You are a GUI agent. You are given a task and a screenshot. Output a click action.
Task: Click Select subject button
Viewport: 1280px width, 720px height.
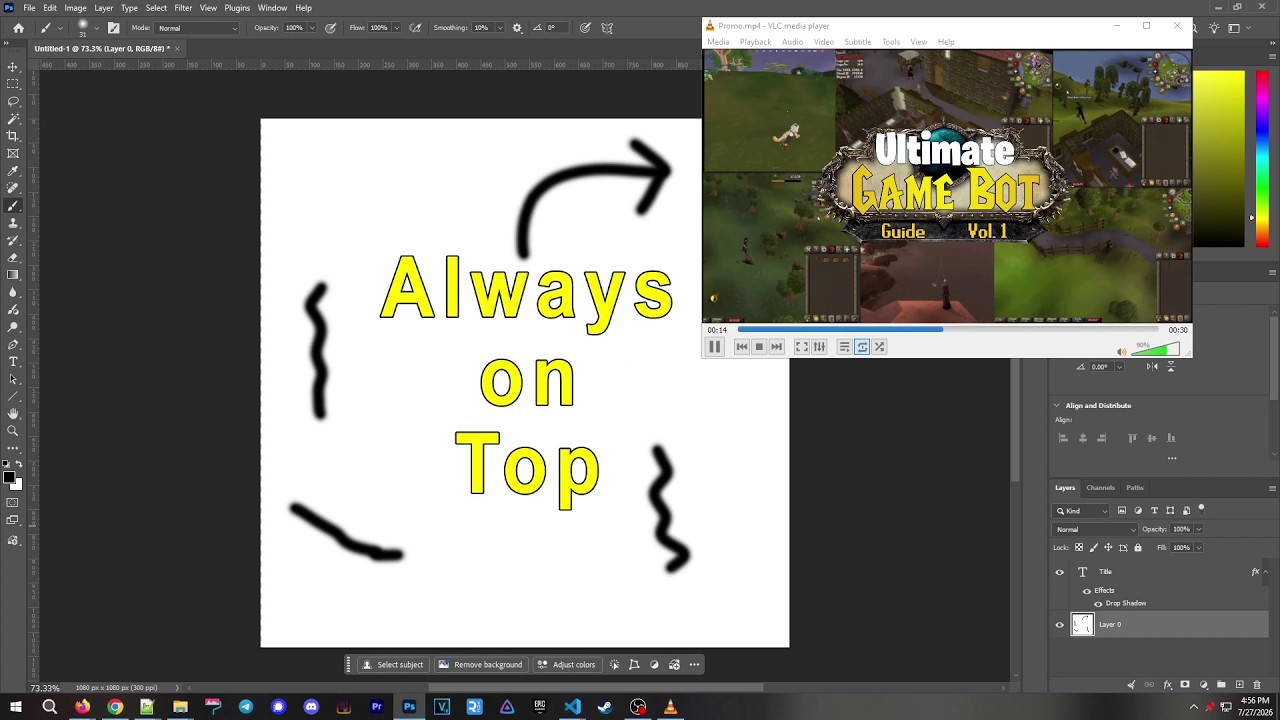393,665
